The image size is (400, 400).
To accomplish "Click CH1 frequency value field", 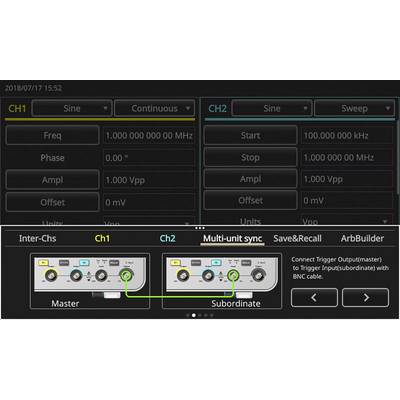I will (149, 135).
